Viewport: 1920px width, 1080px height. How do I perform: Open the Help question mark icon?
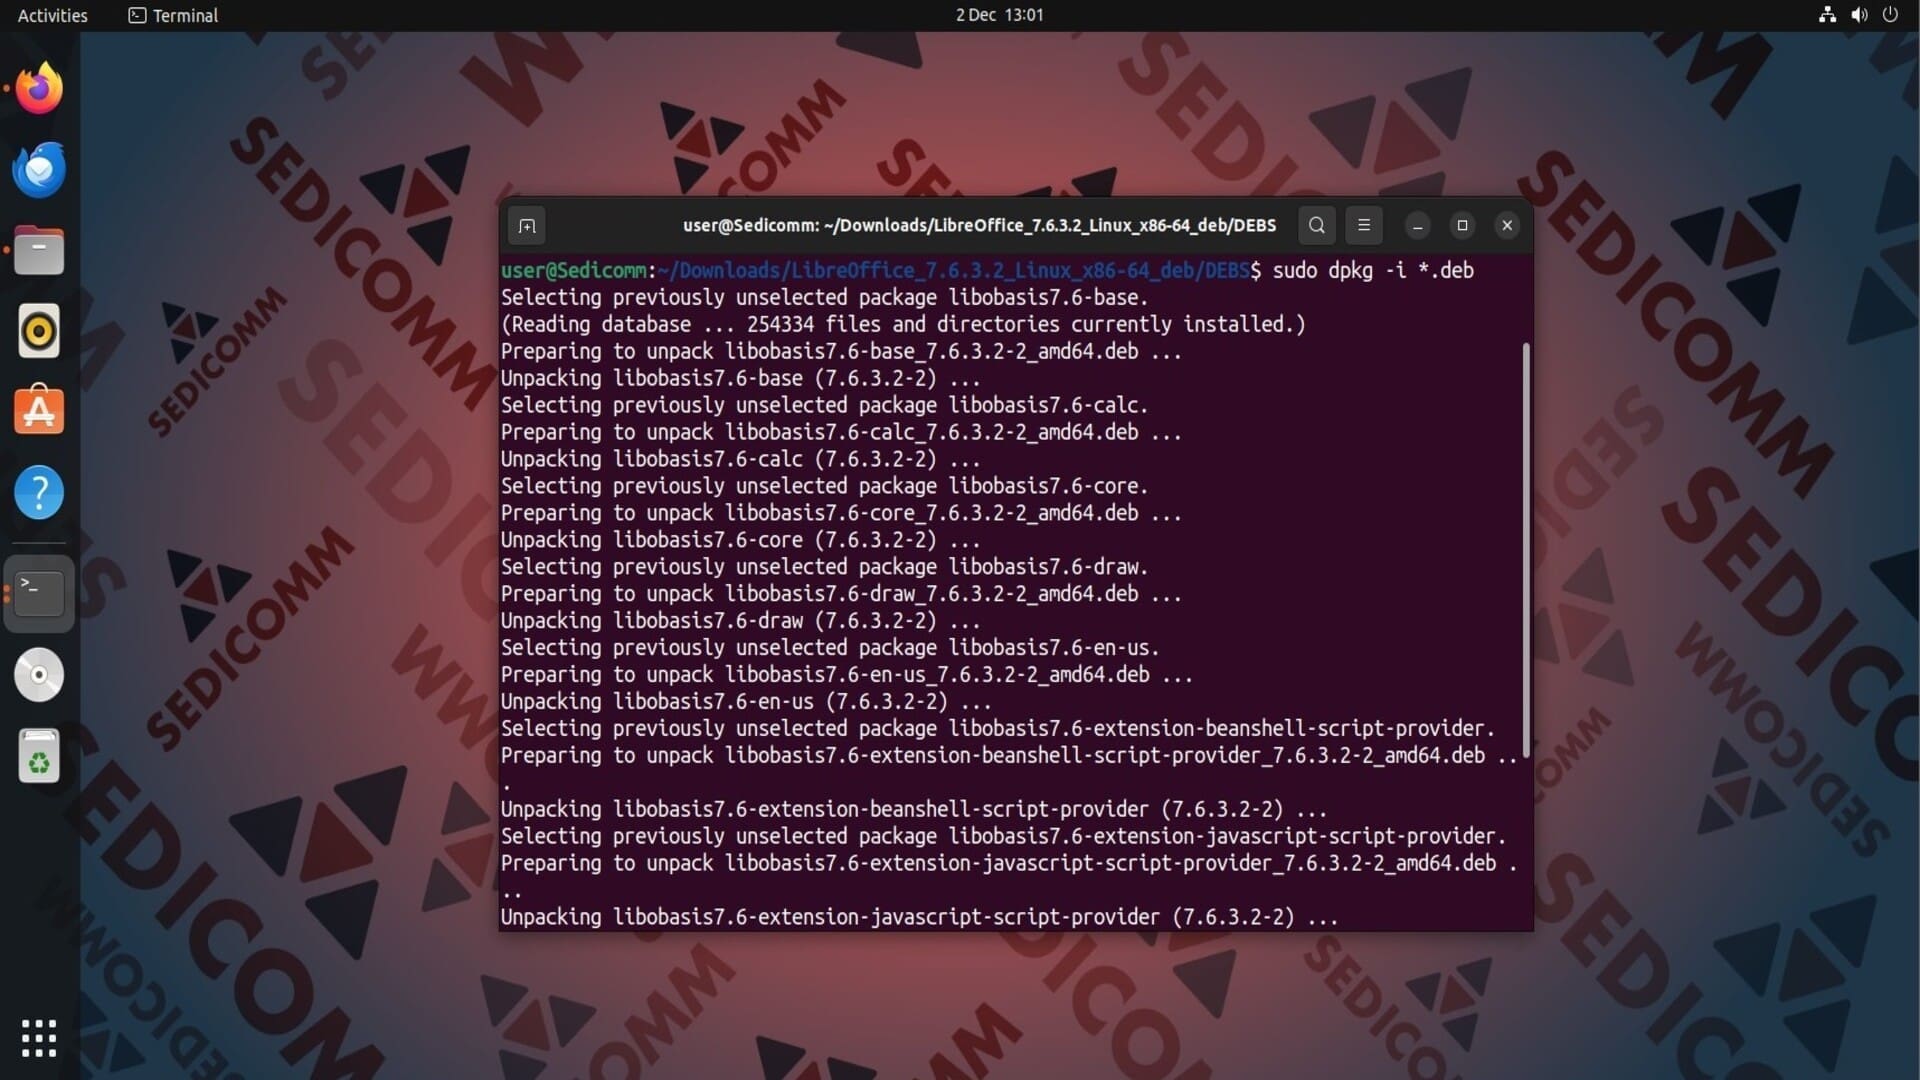click(x=39, y=492)
